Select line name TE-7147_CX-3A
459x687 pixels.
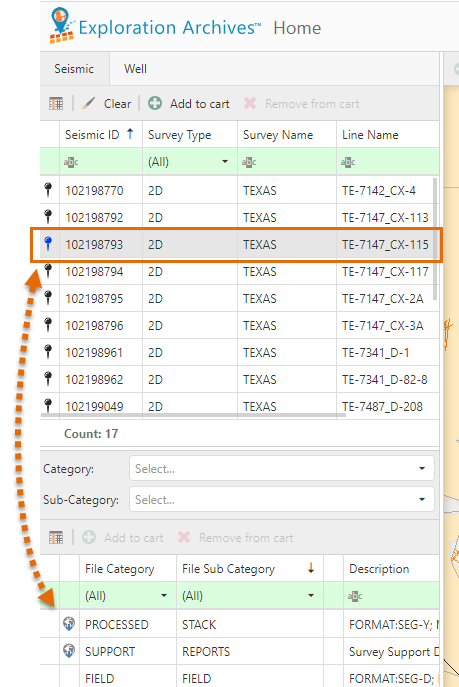(382, 326)
